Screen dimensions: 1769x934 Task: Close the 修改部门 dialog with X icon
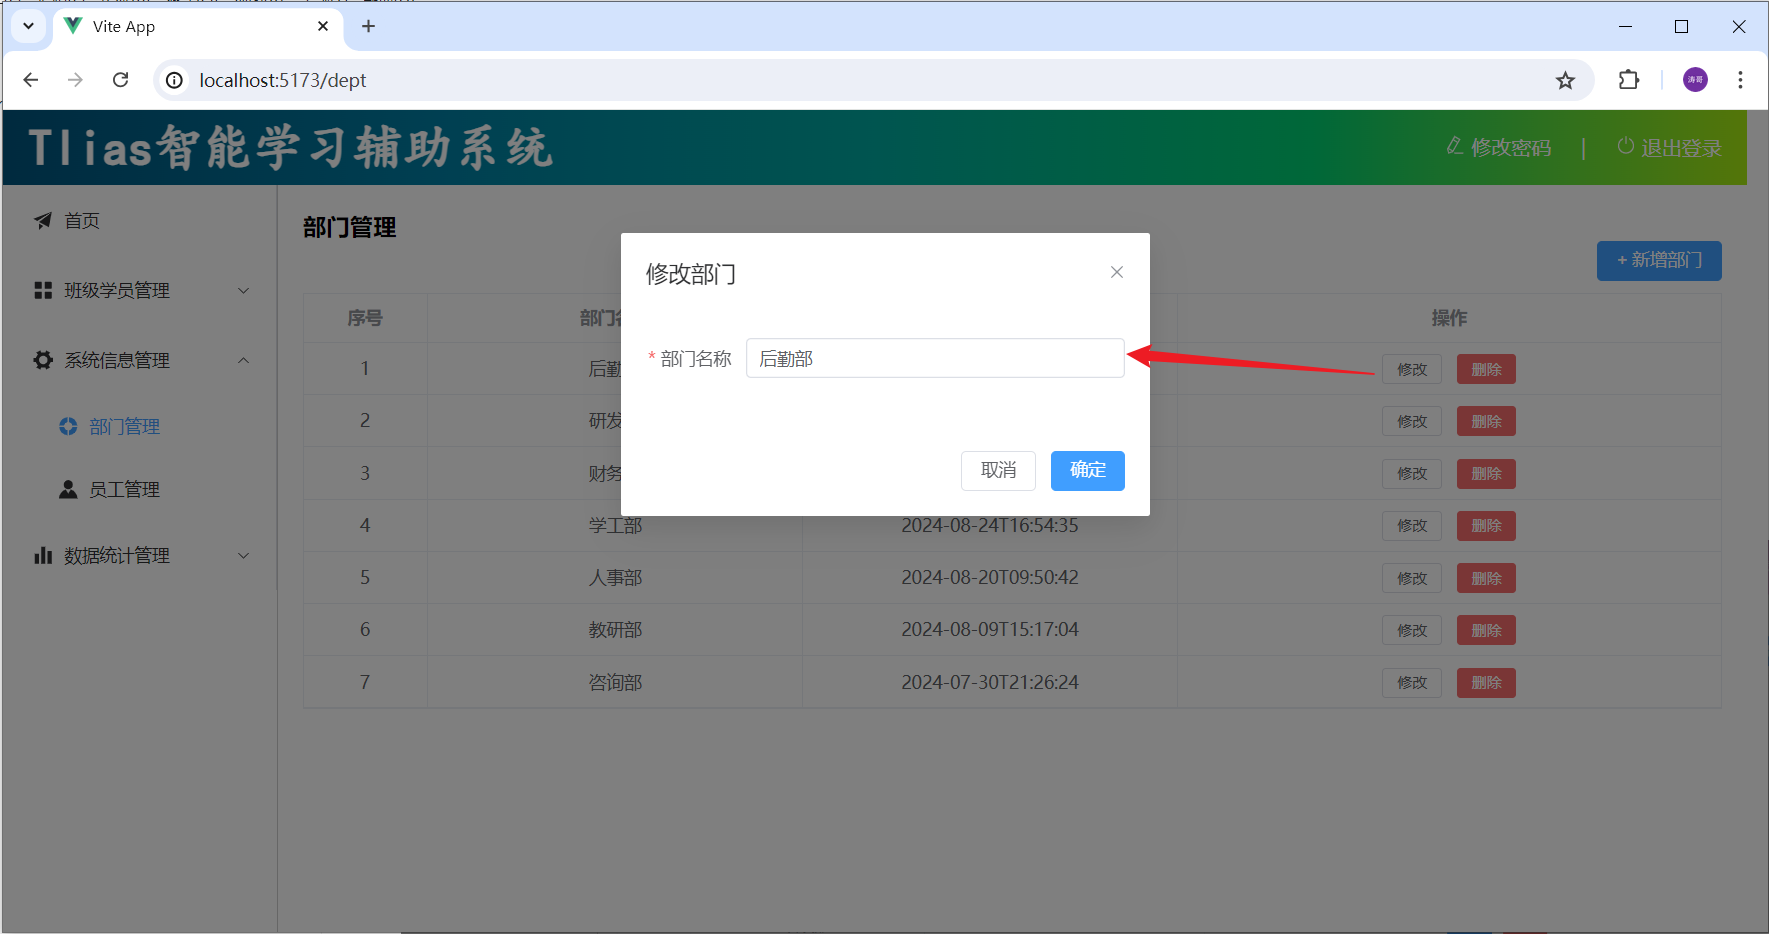pos(1117,272)
